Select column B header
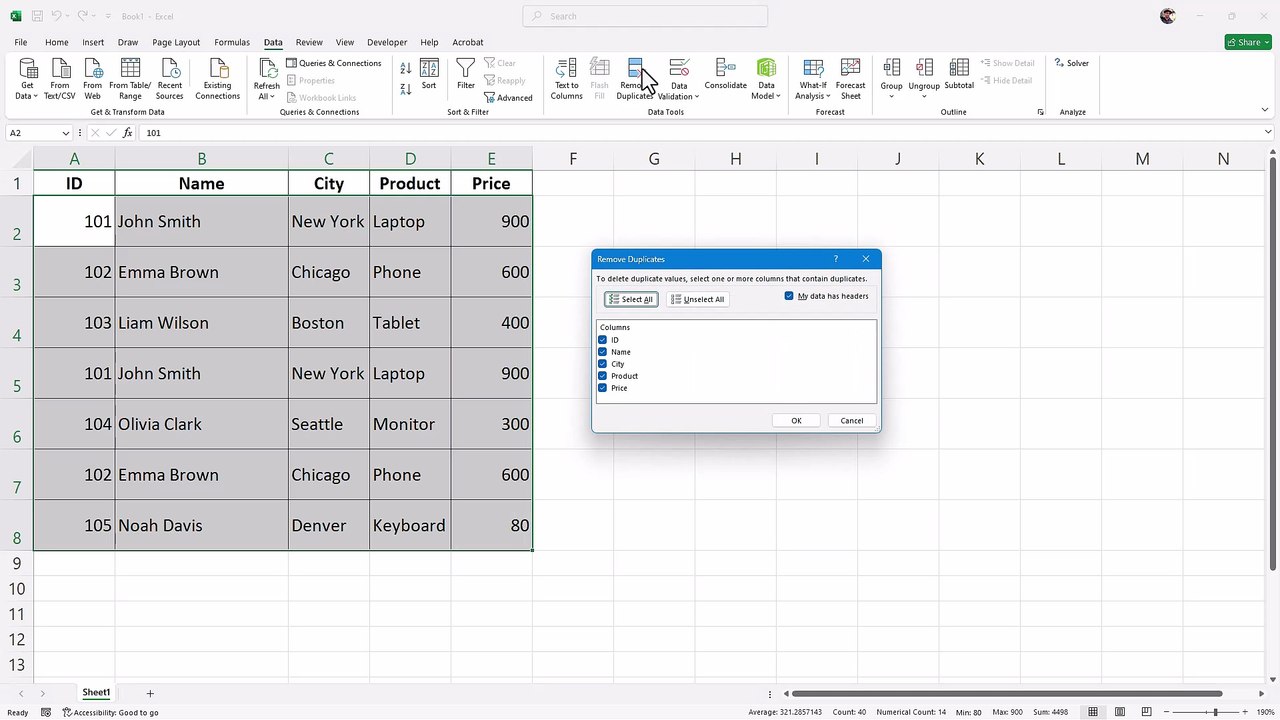The height and width of the screenshot is (720, 1280). pyautogui.click(x=201, y=159)
